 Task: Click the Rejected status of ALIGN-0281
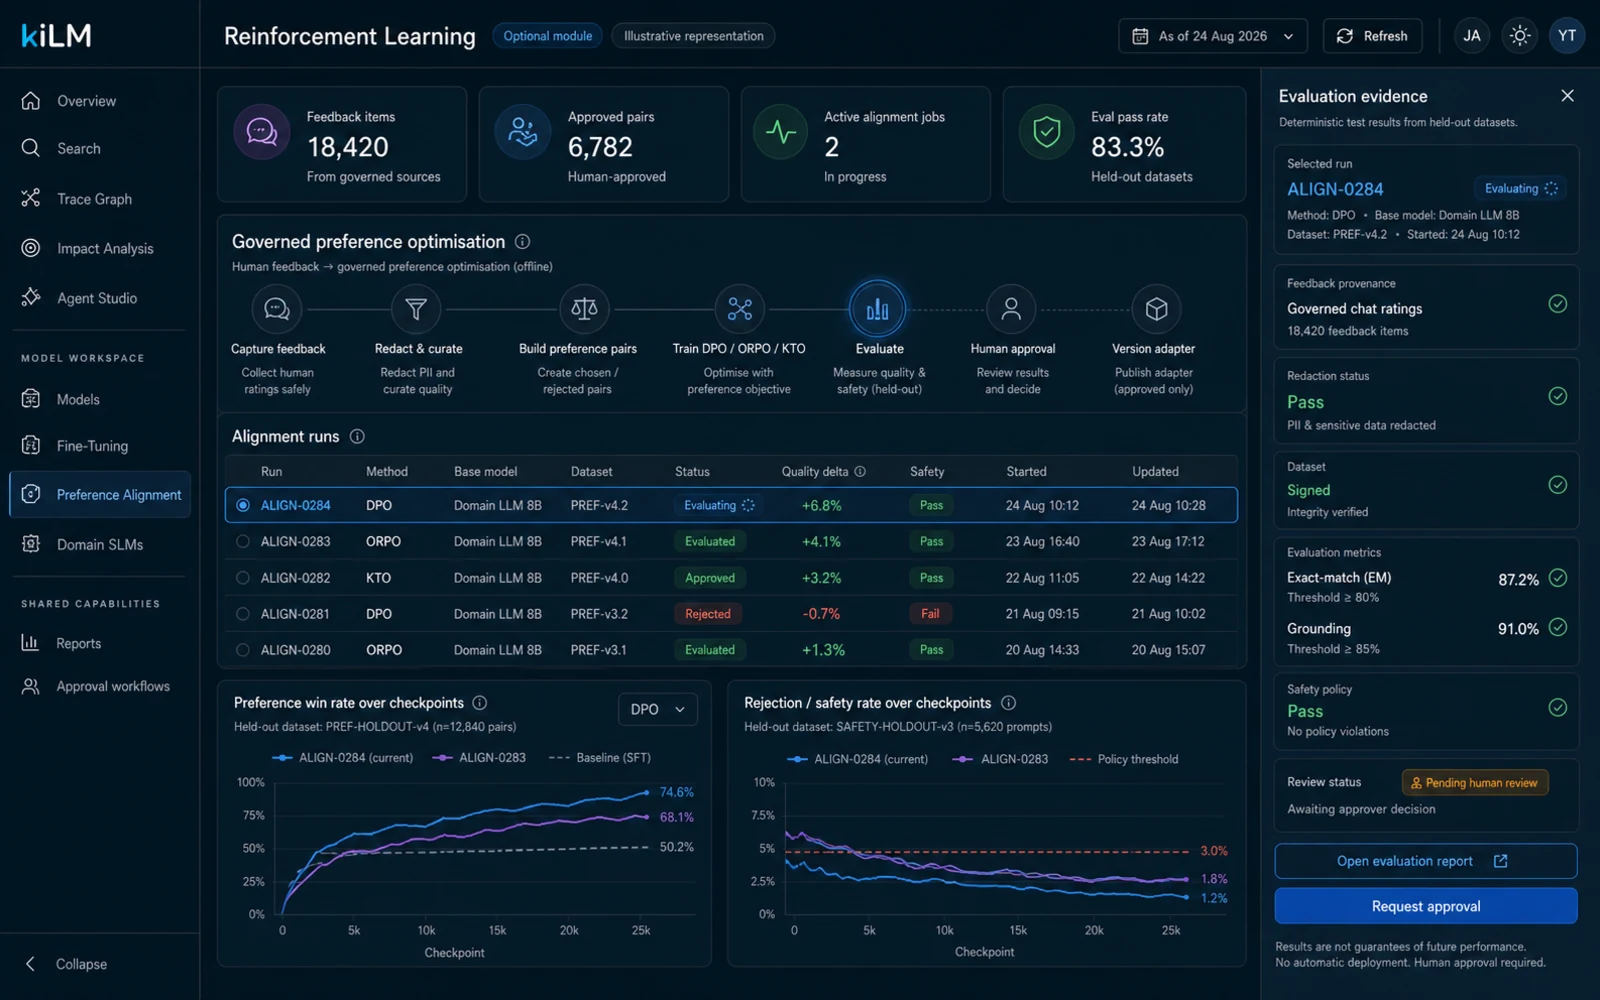(x=708, y=613)
